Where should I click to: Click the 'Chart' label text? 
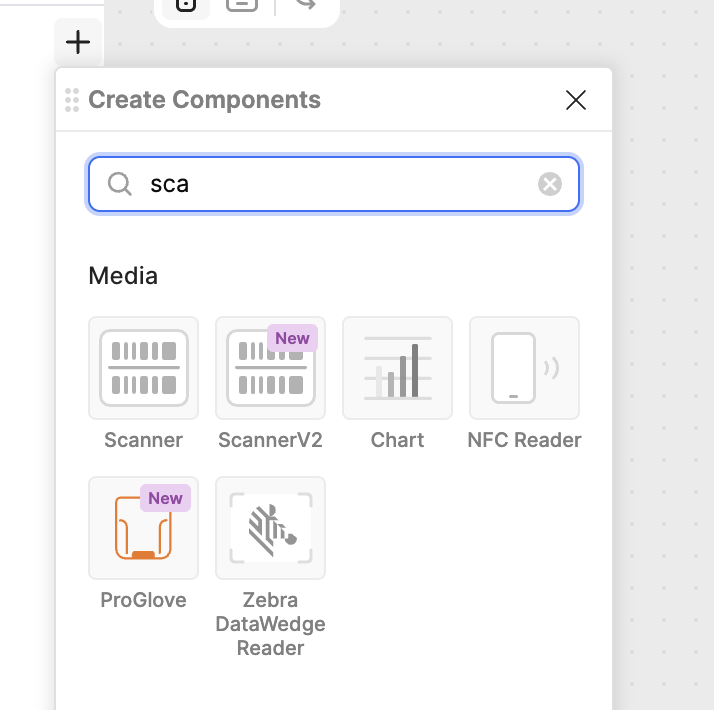click(397, 440)
